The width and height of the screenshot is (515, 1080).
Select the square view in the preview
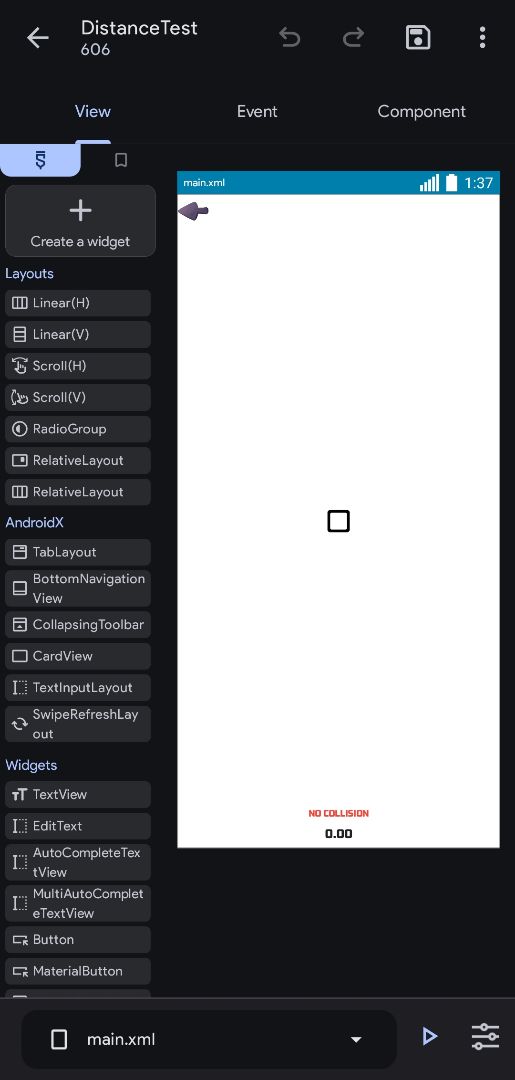[x=338, y=521]
